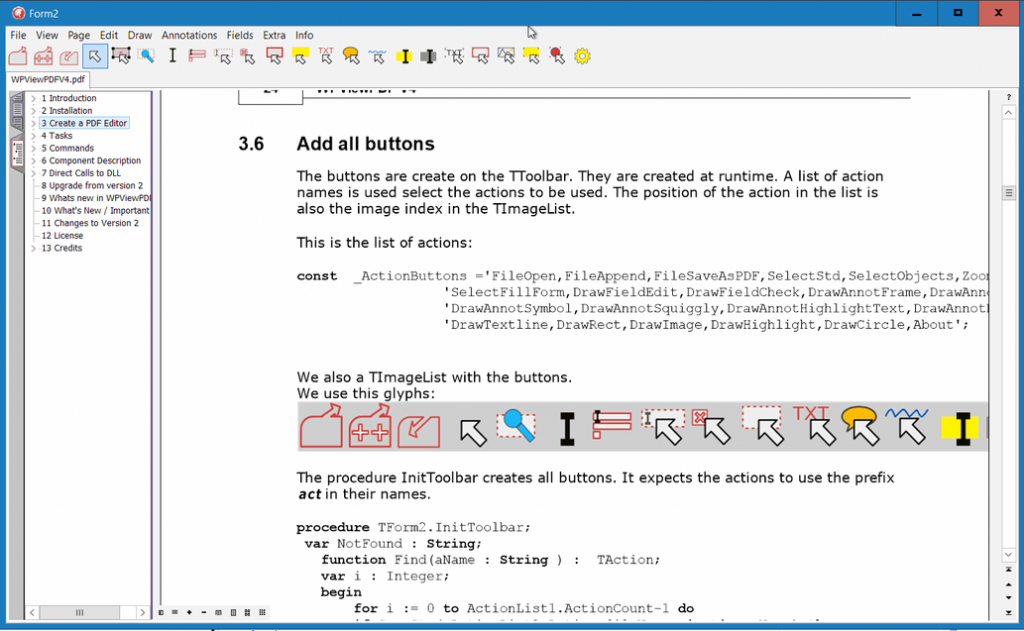The image size is (1024, 631).
Task: Jump to '8 Upgrade from version 2' bookmark
Action: tap(92, 186)
